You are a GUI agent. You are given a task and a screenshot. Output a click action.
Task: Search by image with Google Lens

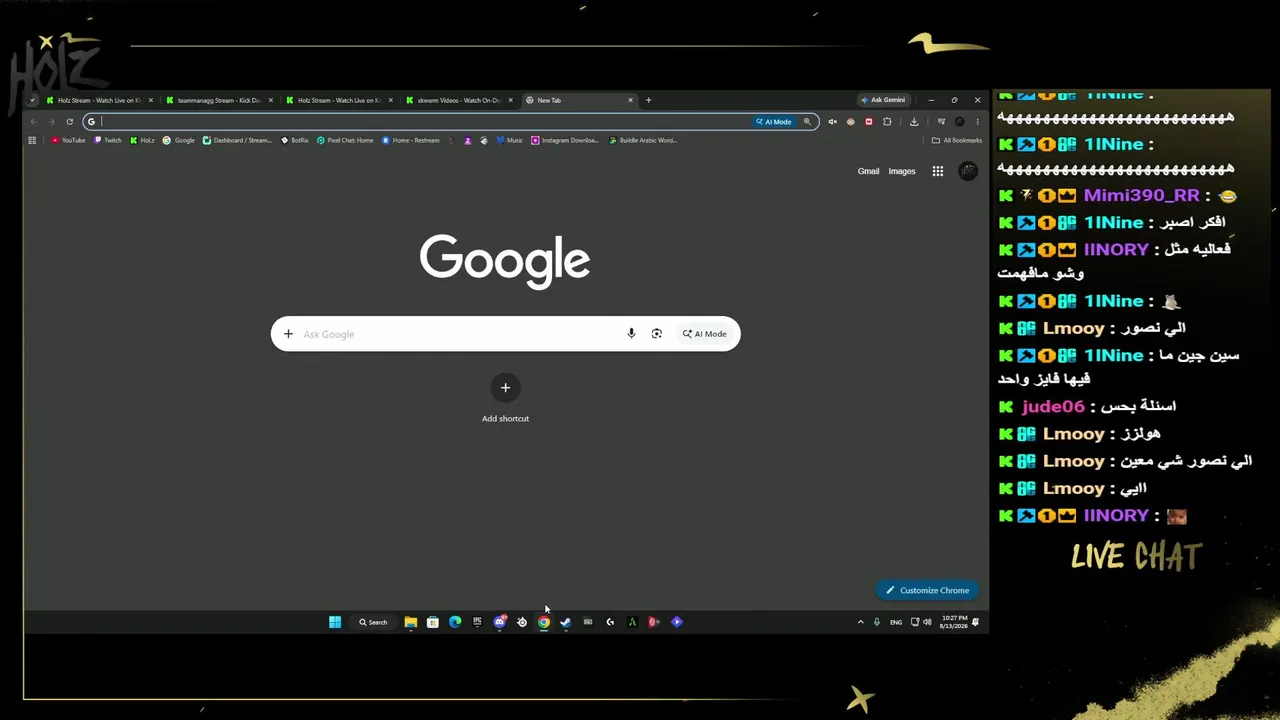coord(657,334)
